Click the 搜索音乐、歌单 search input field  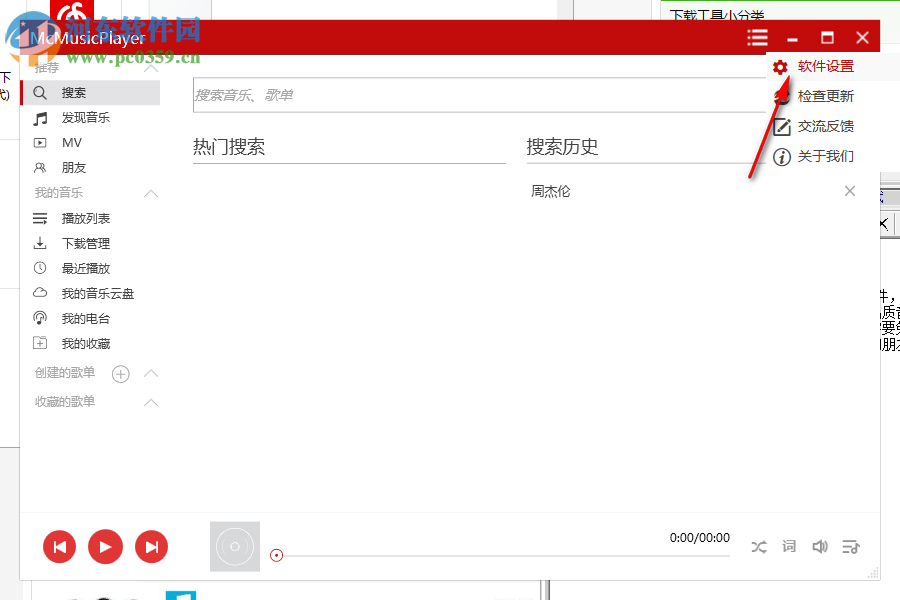[x=400, y=95]
